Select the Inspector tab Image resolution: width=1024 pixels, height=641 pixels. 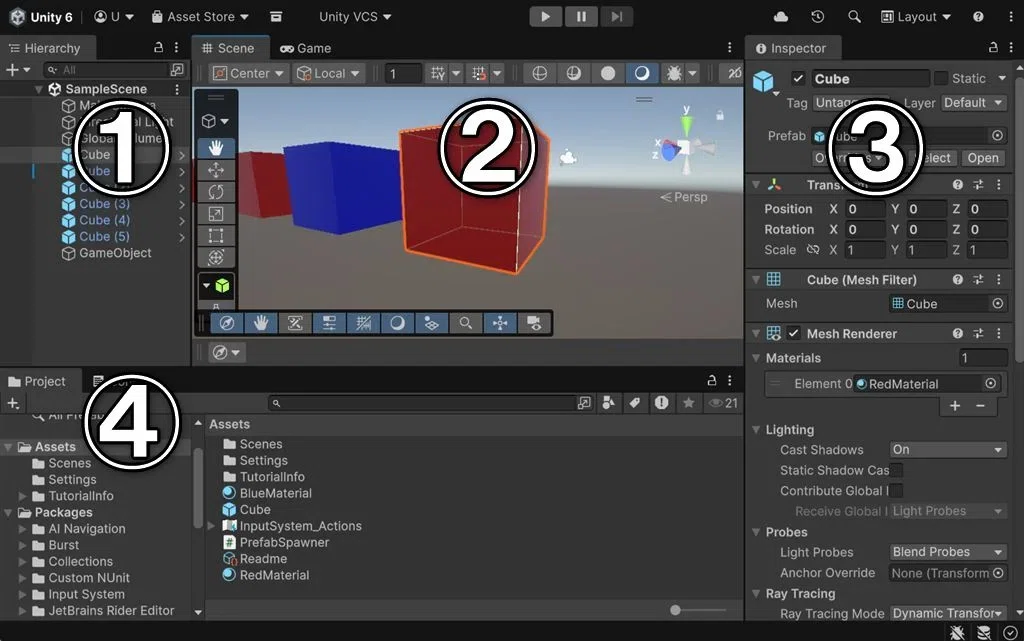792,48
